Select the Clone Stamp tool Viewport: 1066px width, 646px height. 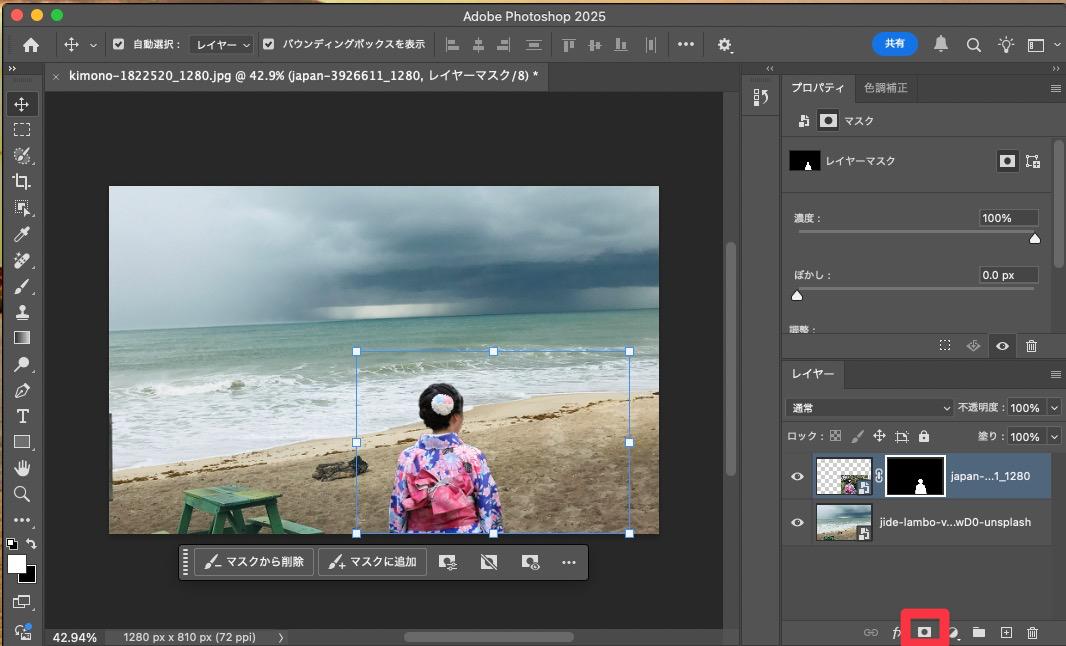click(22, 312)
